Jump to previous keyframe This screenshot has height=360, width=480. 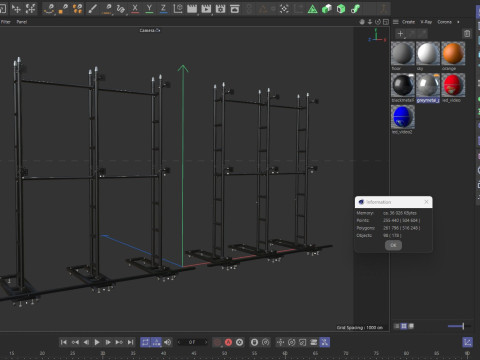[75, 342]
